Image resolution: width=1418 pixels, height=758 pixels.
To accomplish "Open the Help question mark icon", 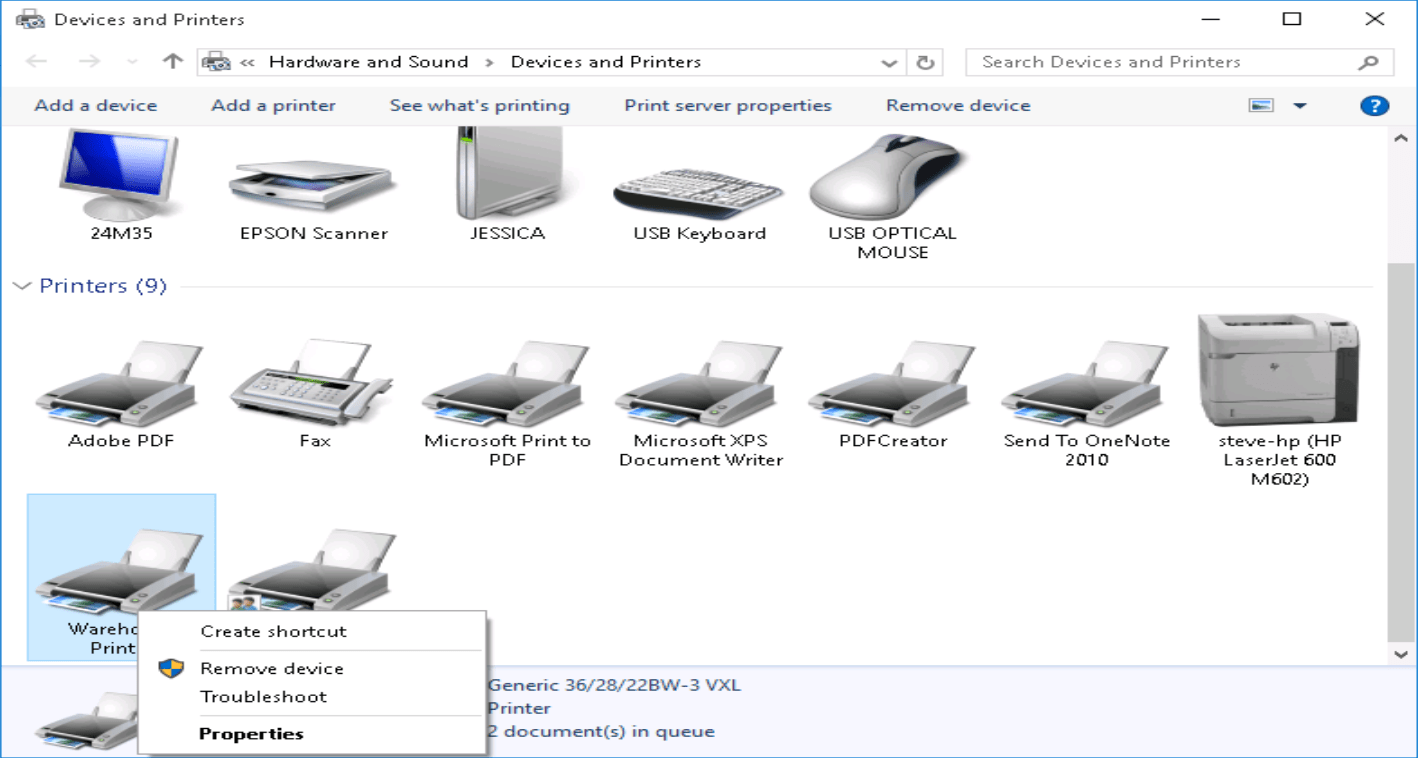I will pyautogui.click(x=1375, y=105).
